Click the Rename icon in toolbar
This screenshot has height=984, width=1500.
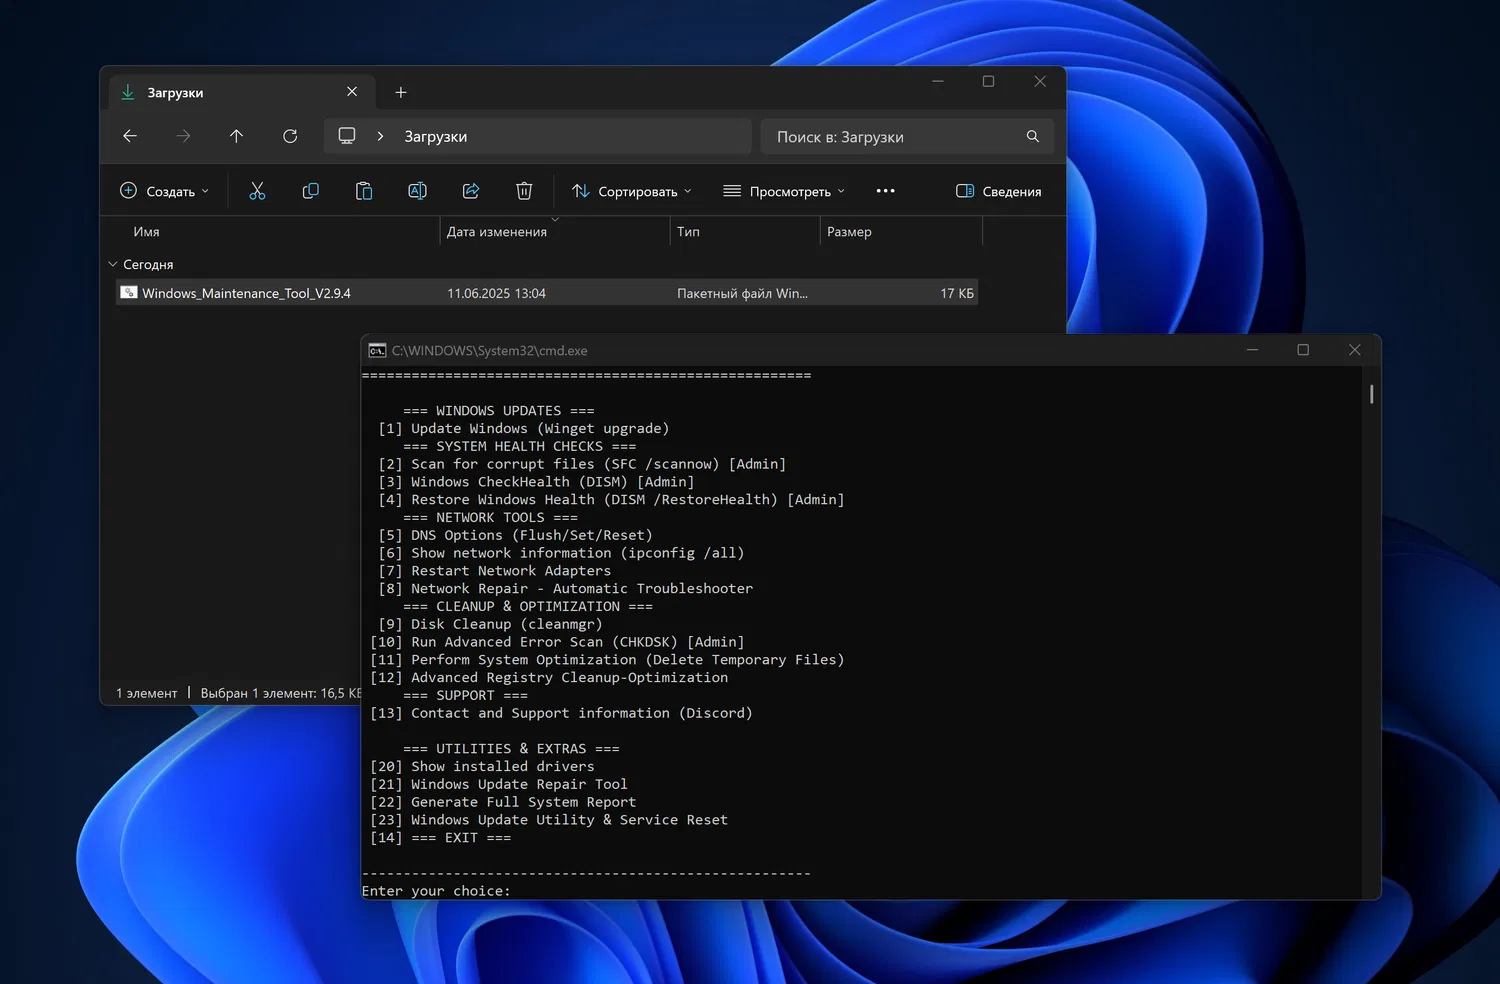click(417, 191)
